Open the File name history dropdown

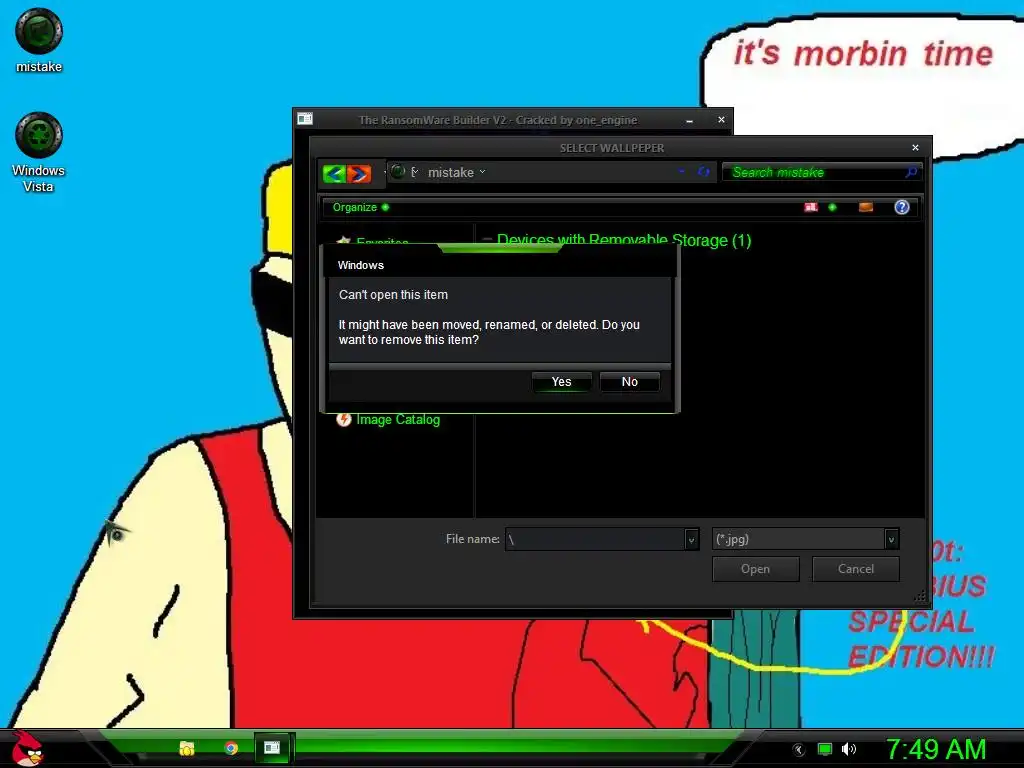click(692, 539)
